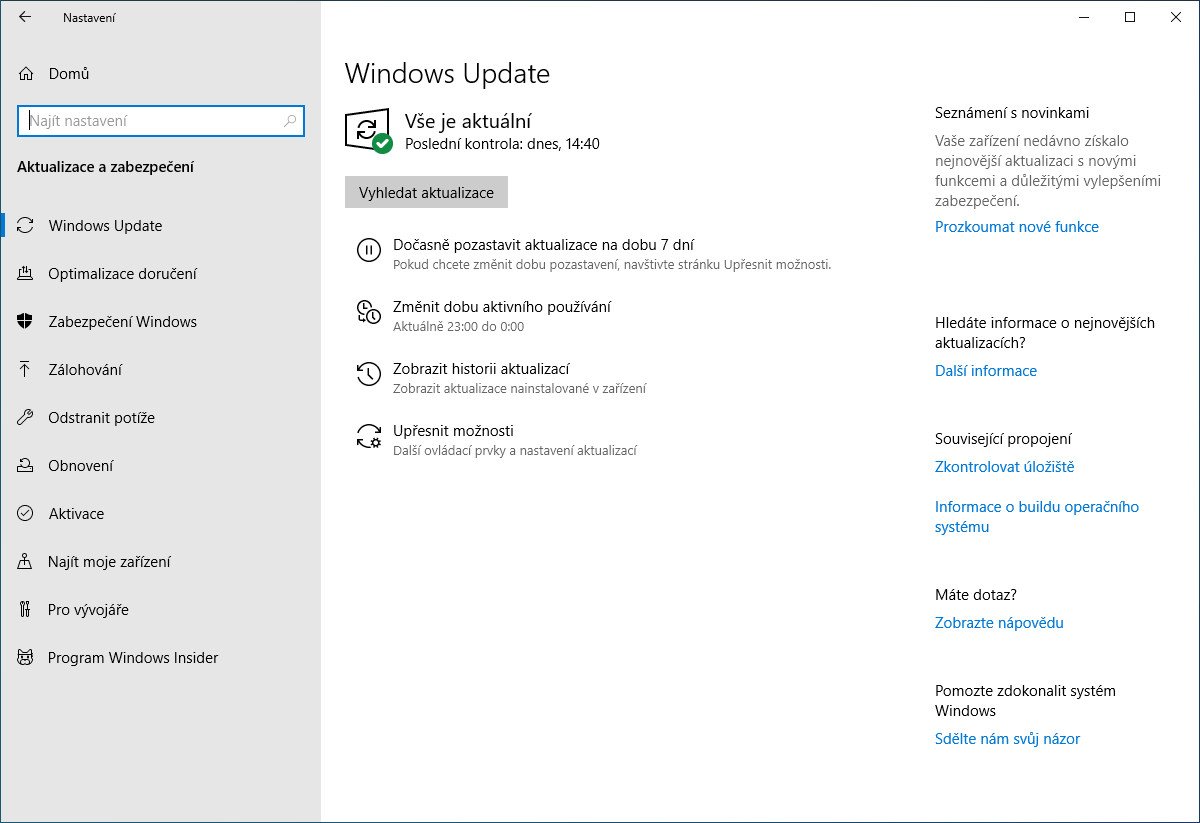Click Poslední kontrola: dnes, 14:40 text
The width and height of the screenshot is (1200, 823).
tap(502, 144)
